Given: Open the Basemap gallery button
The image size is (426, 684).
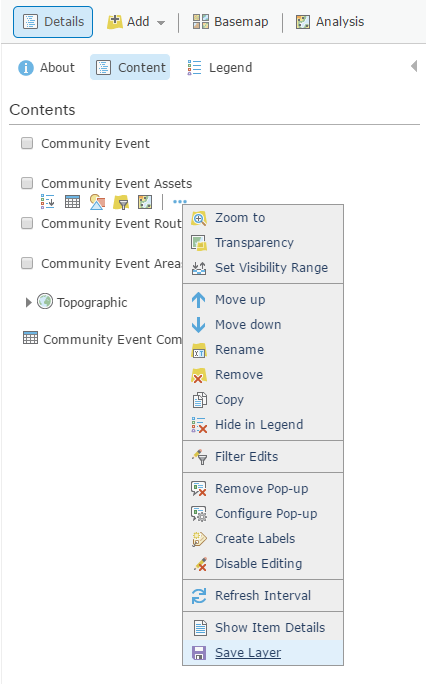Looking at the screenshot, I should [231, 21].
